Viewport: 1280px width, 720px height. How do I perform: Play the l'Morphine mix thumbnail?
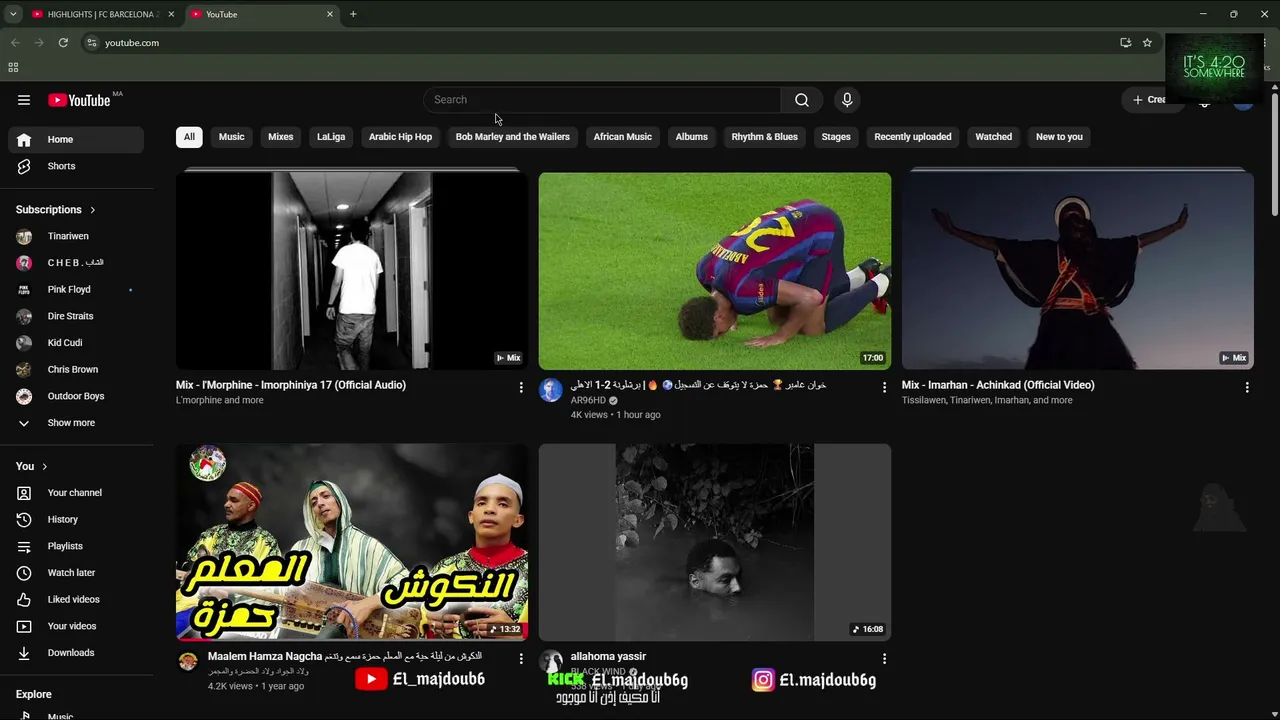point(352,271)
